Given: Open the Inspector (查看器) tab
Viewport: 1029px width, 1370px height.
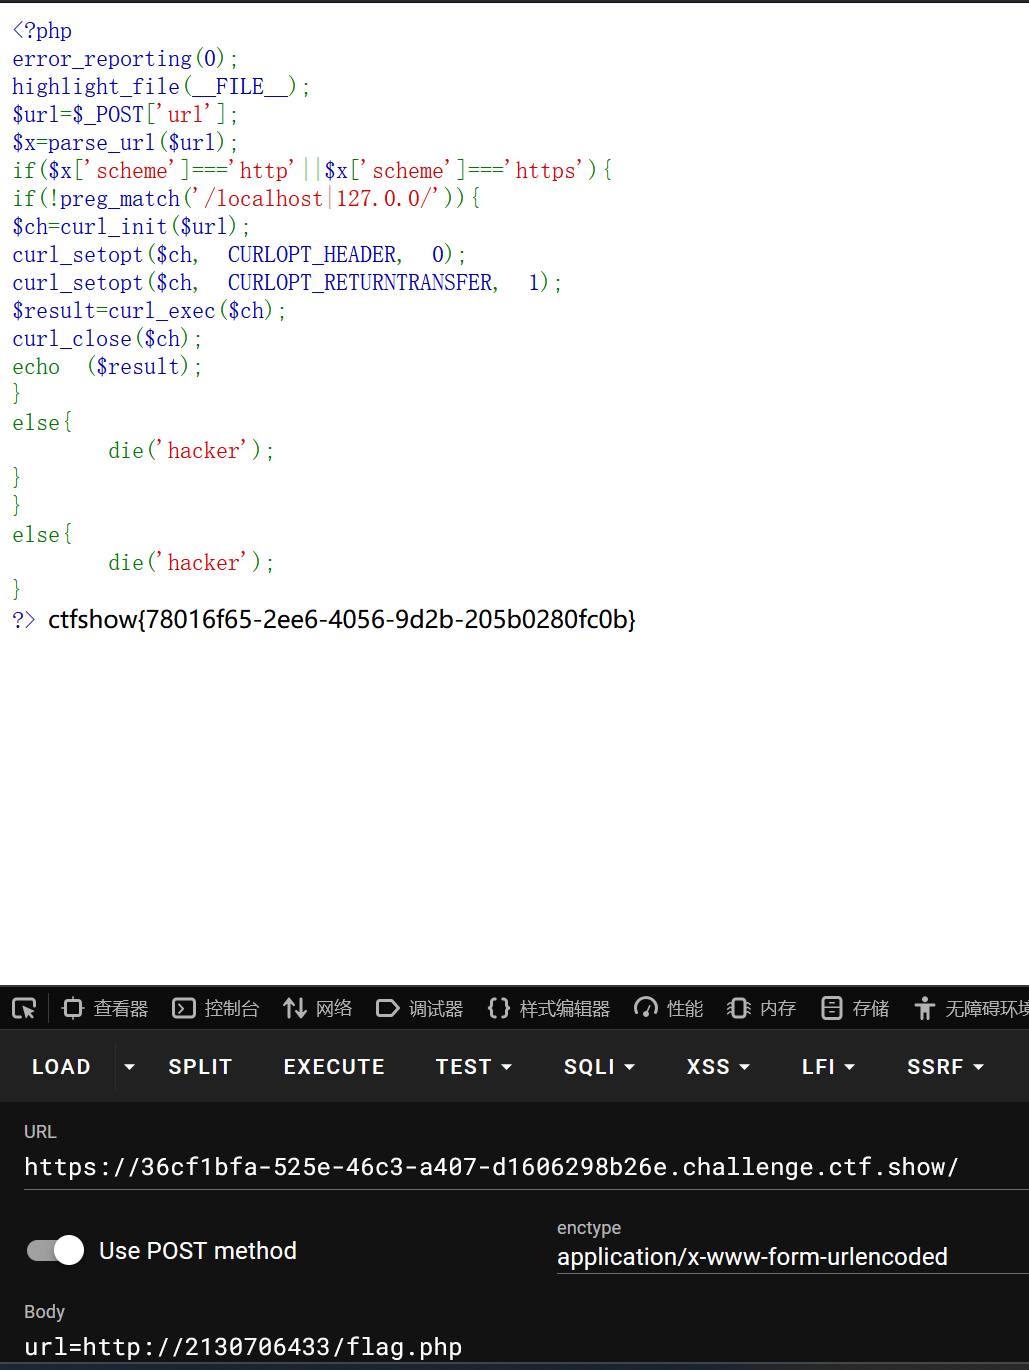Looking at the screenshot, I should point(105,1008).
